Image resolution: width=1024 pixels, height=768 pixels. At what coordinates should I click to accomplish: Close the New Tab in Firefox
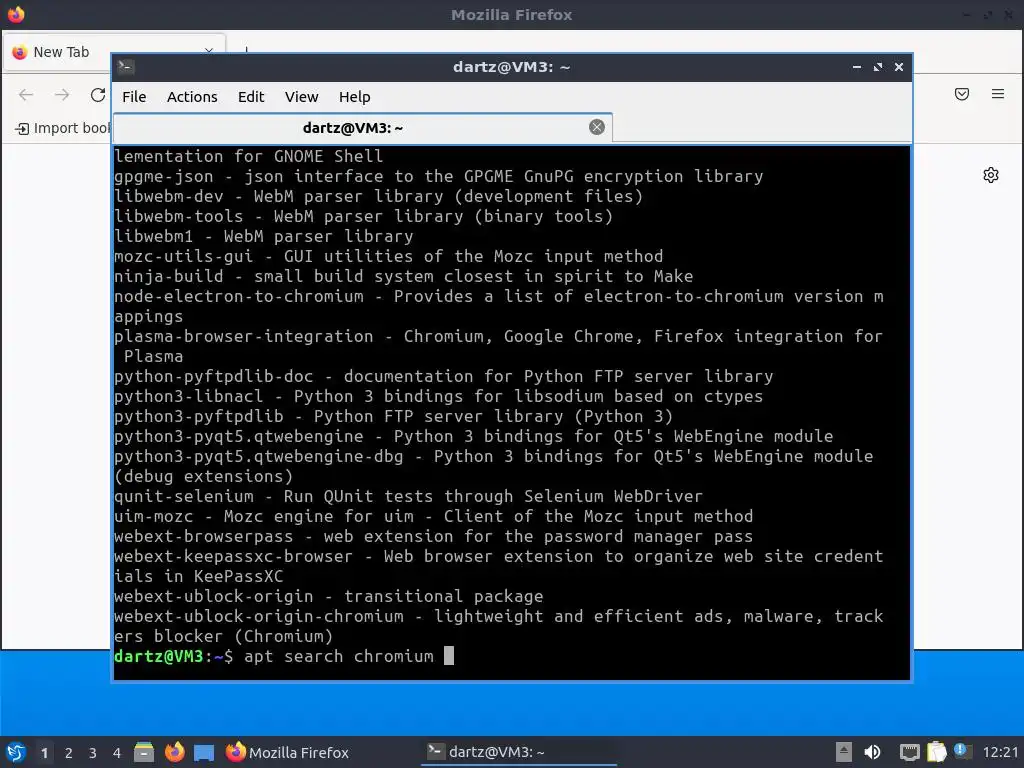coord(208,51)
